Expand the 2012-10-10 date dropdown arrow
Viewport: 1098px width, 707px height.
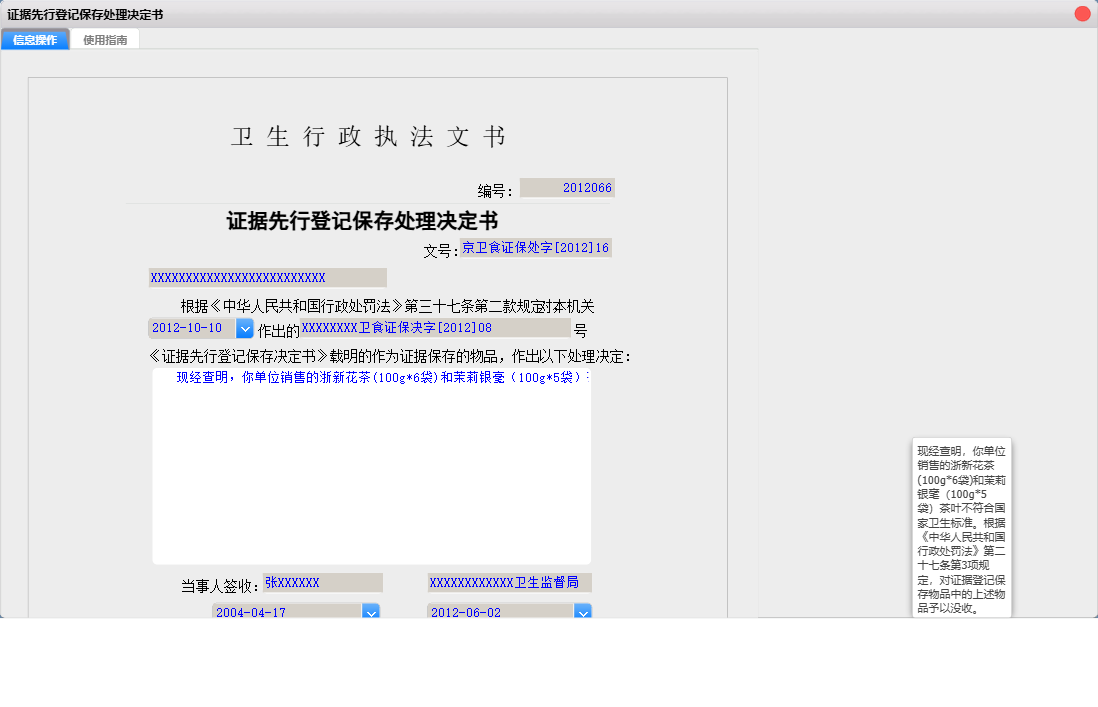(245, 329)
